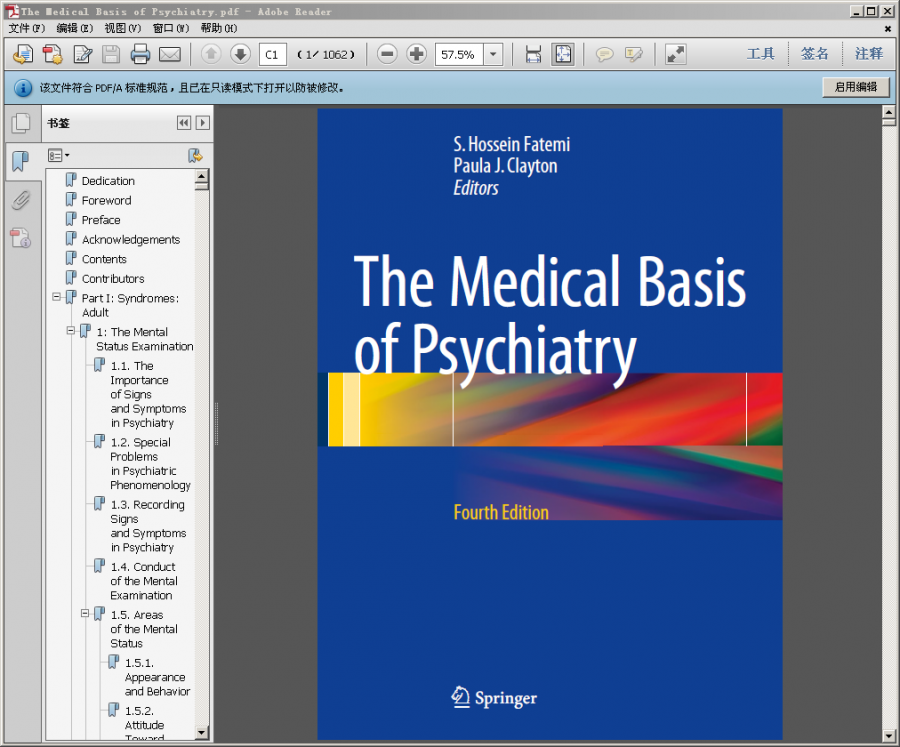This screenshot has width=900, height=747.
Task: Switch to Read Mode full-screen icon
Action: point(676,55)
